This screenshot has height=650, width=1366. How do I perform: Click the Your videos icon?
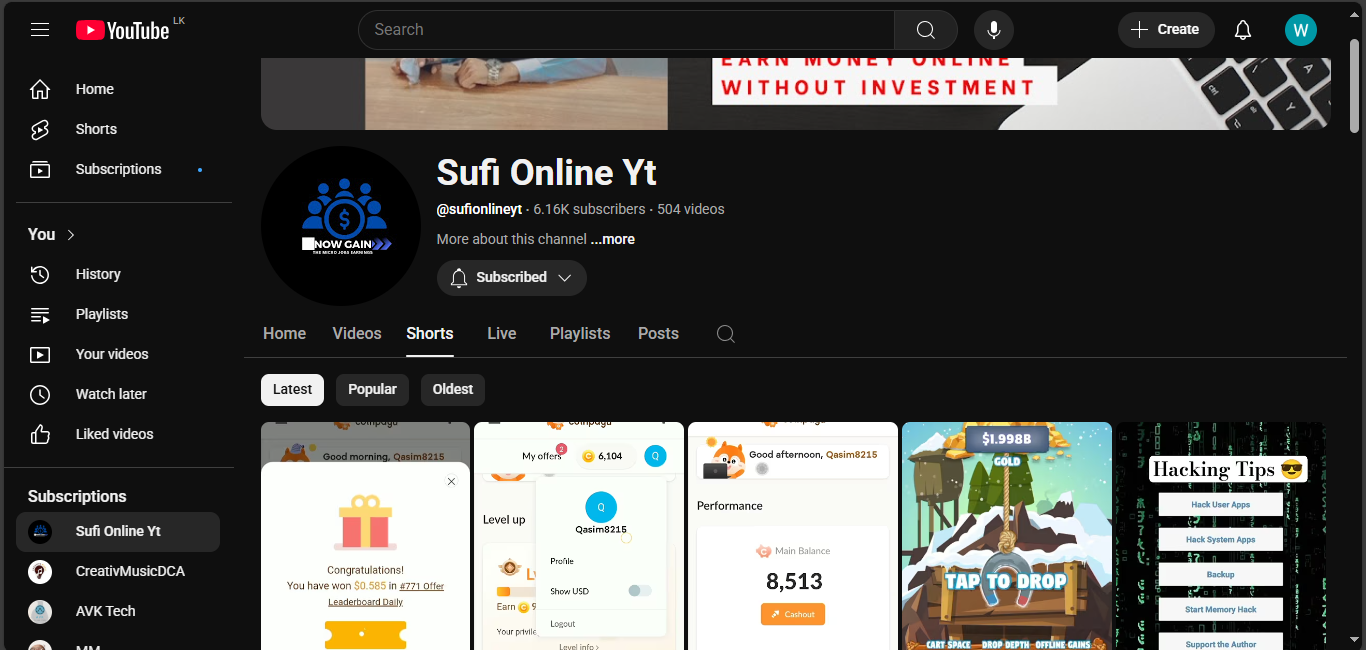click(x=40, y=354)
